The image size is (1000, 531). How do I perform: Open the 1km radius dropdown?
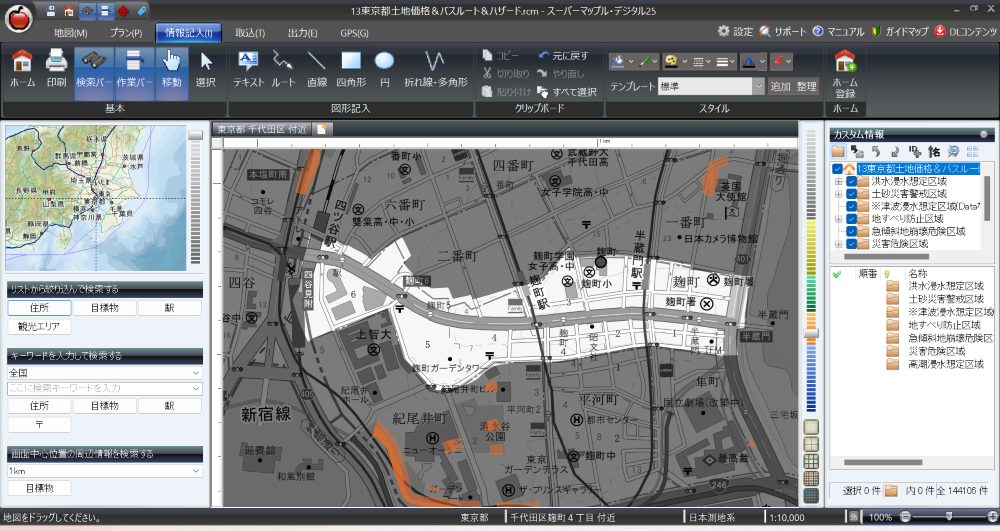coord(196,471)
